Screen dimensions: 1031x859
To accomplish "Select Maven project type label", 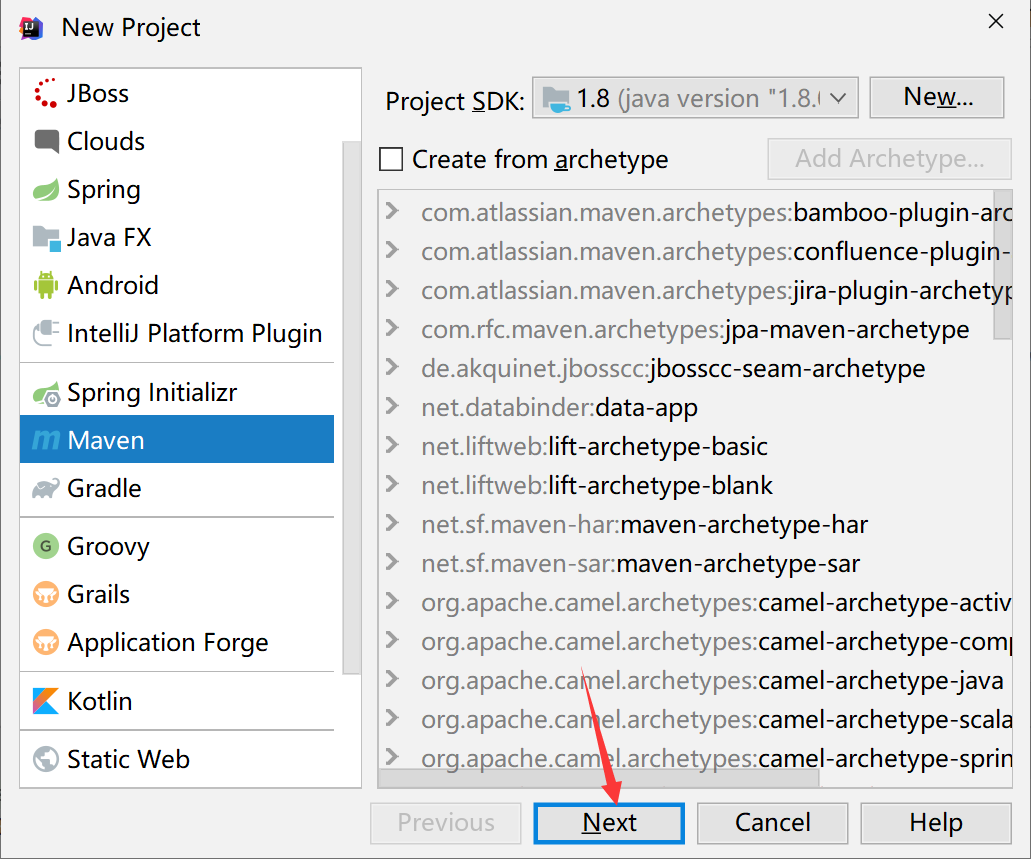I will [106, 440].
